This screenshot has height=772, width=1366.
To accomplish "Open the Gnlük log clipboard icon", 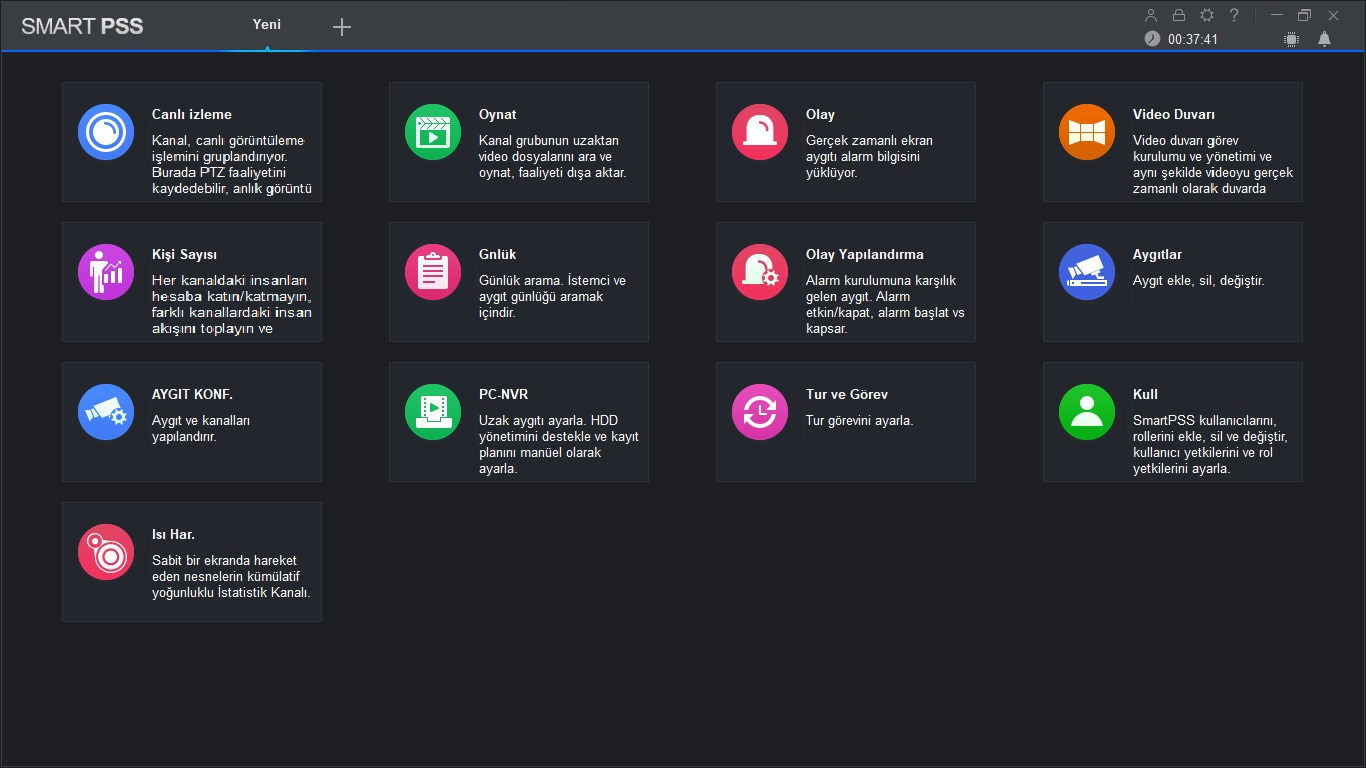I will point(433,272).
